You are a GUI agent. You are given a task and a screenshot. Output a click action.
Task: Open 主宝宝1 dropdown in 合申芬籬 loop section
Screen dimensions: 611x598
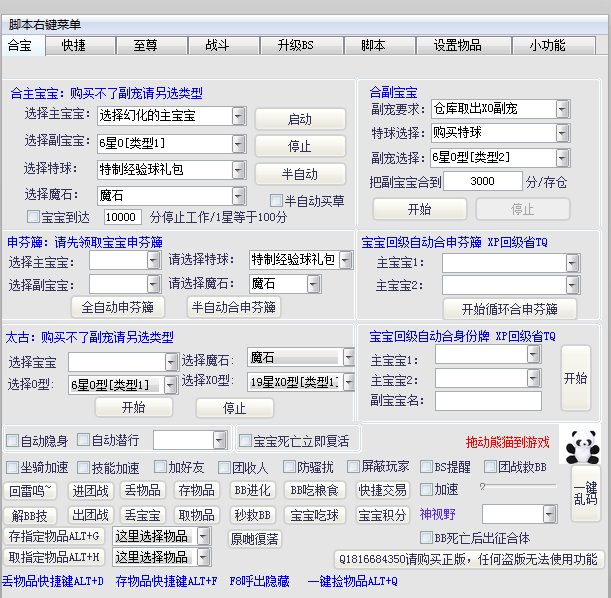click(572, 263)
